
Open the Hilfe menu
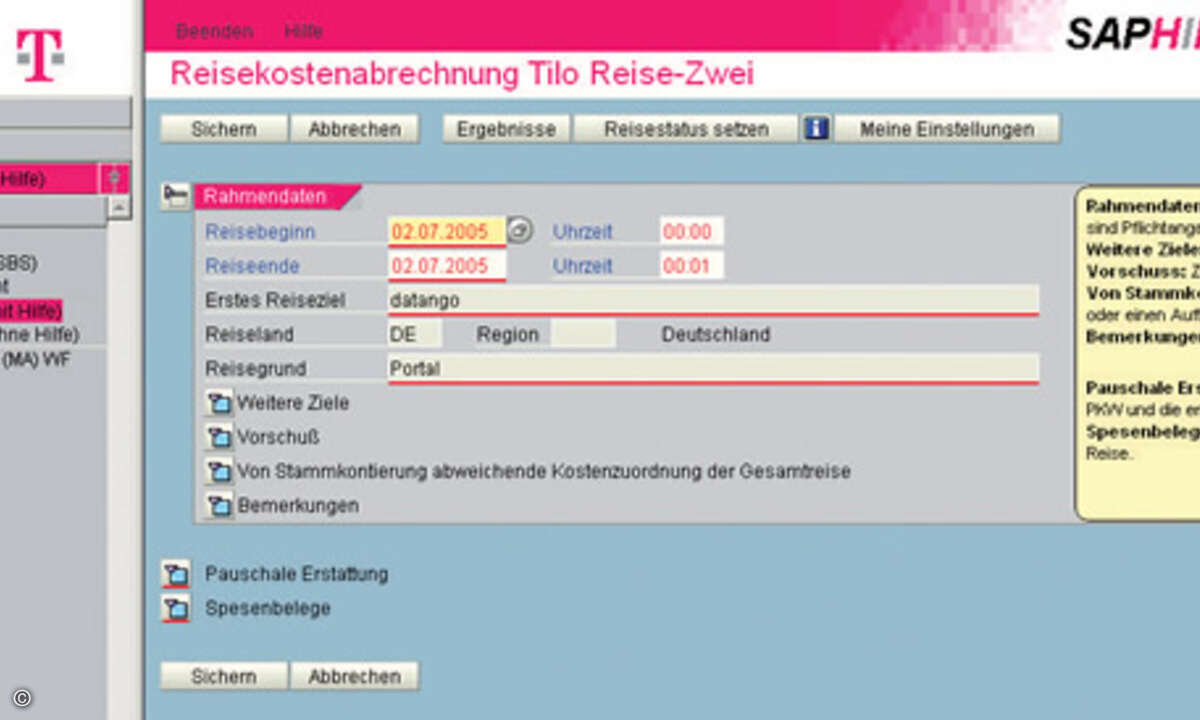tap(303, 31)
